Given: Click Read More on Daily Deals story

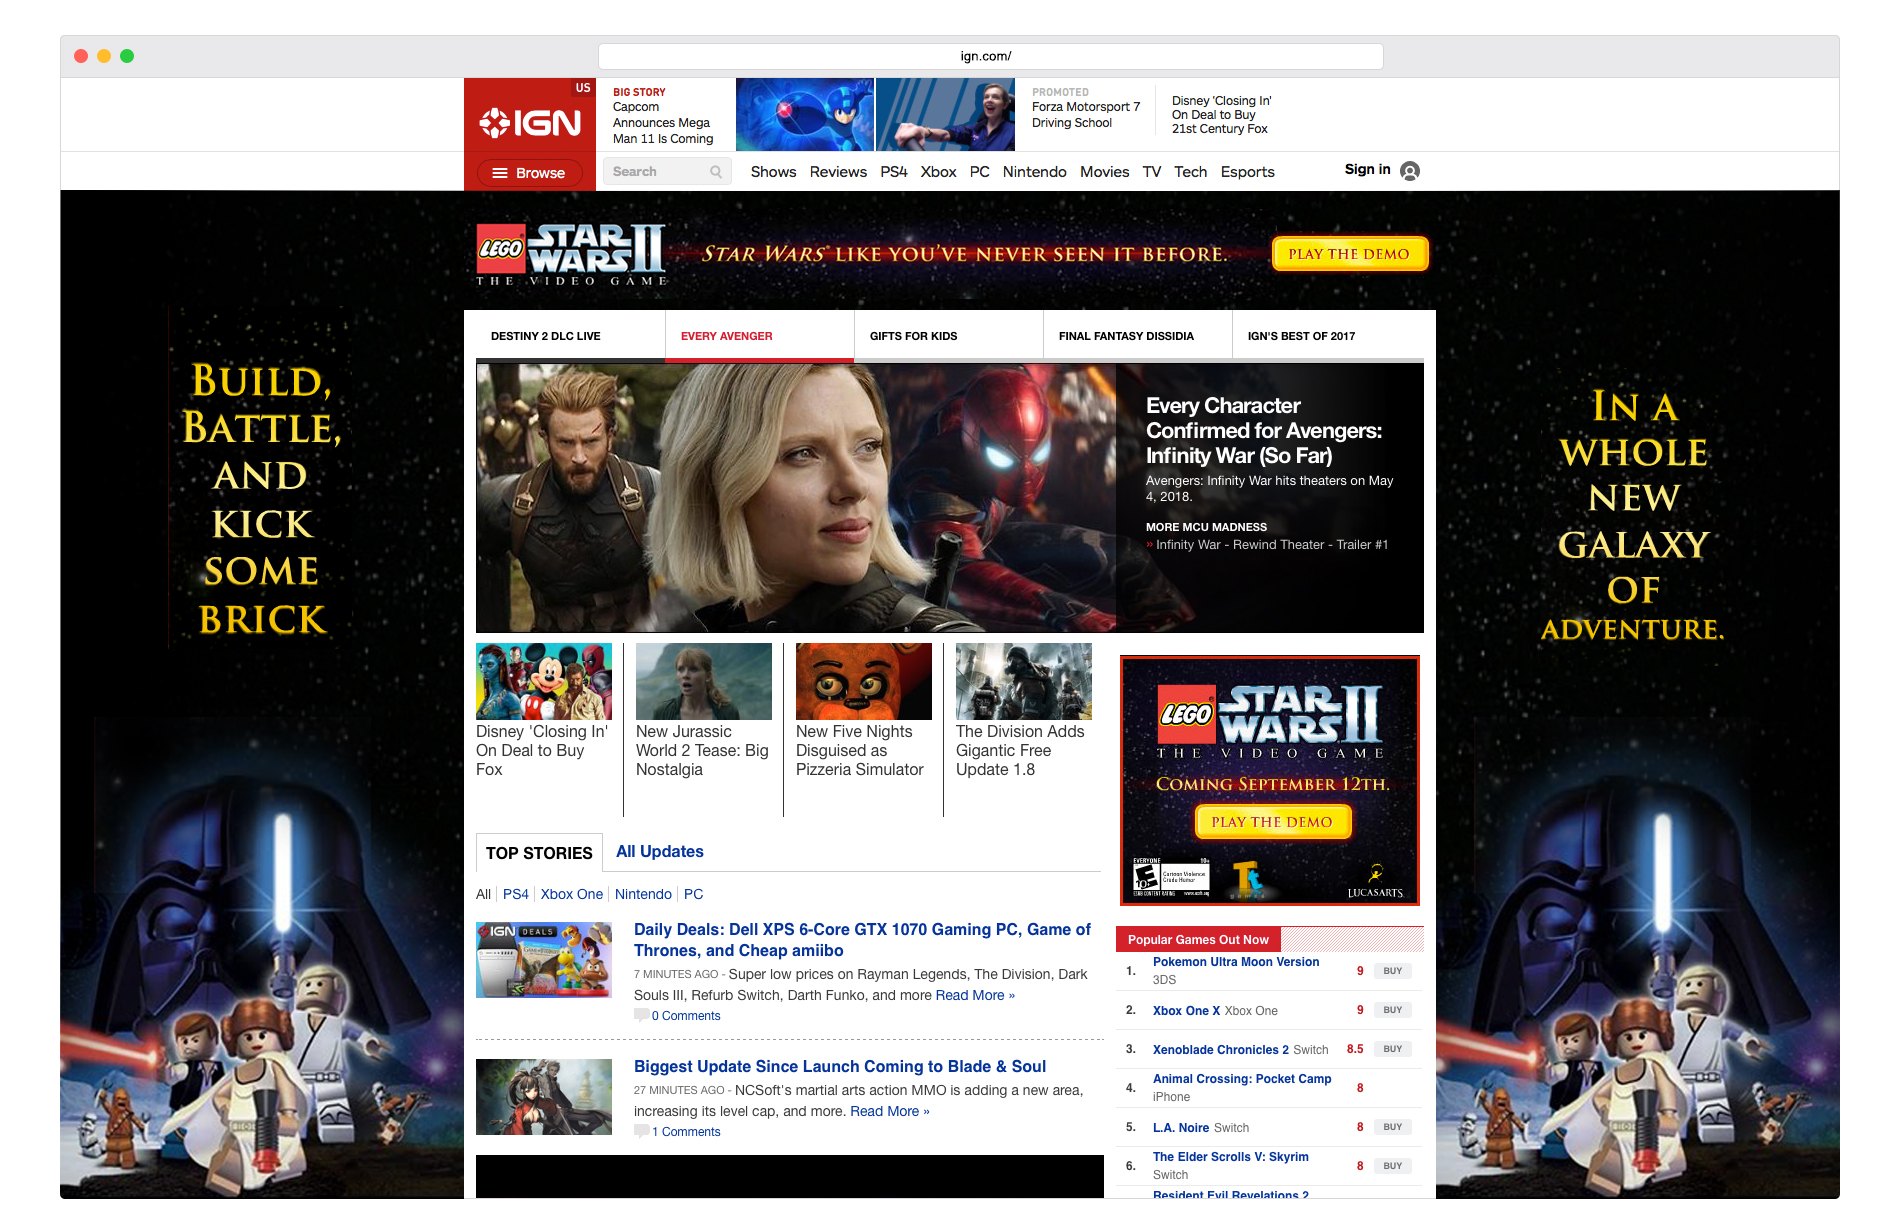Looking at the screenshot, I should click(x=975, y=996).
